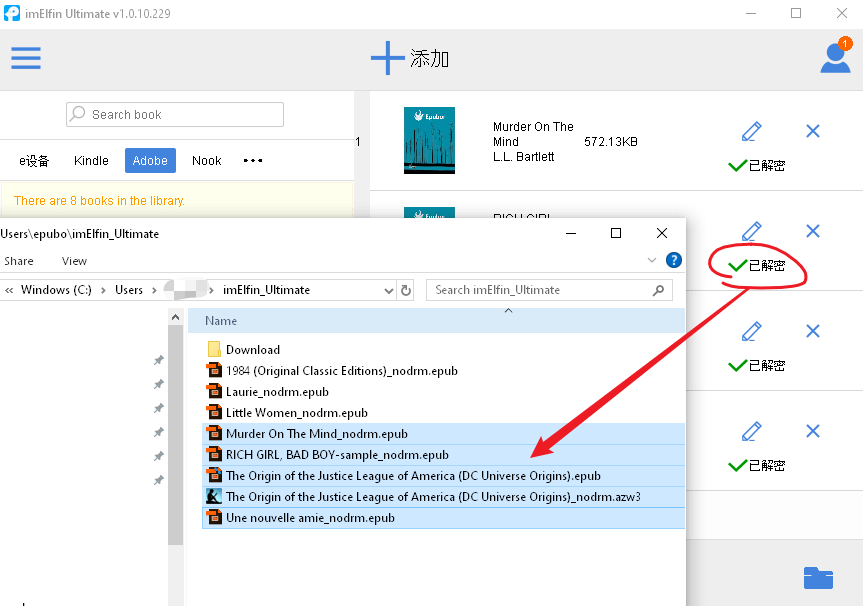Screen dimensions: 863x606
Task: Click the blue plus add icon
Action: [387, 58]
